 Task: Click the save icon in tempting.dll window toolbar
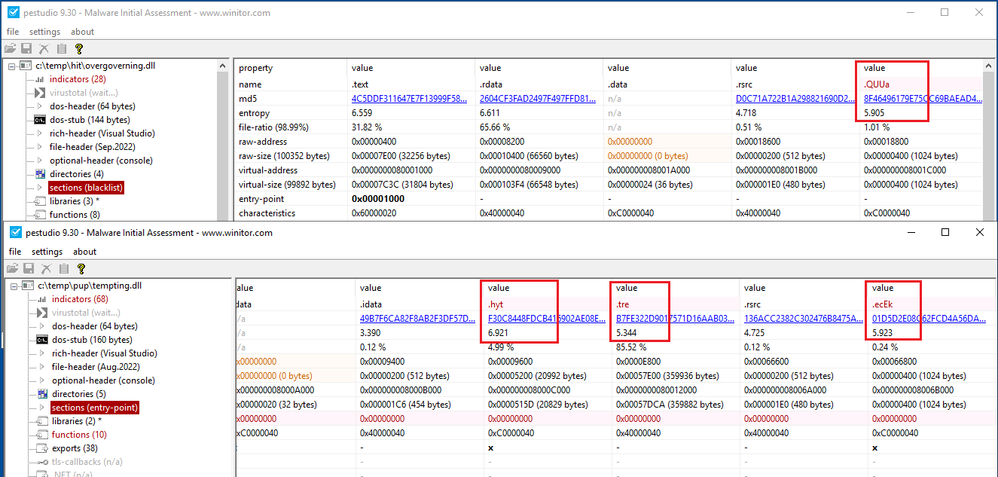27,268
